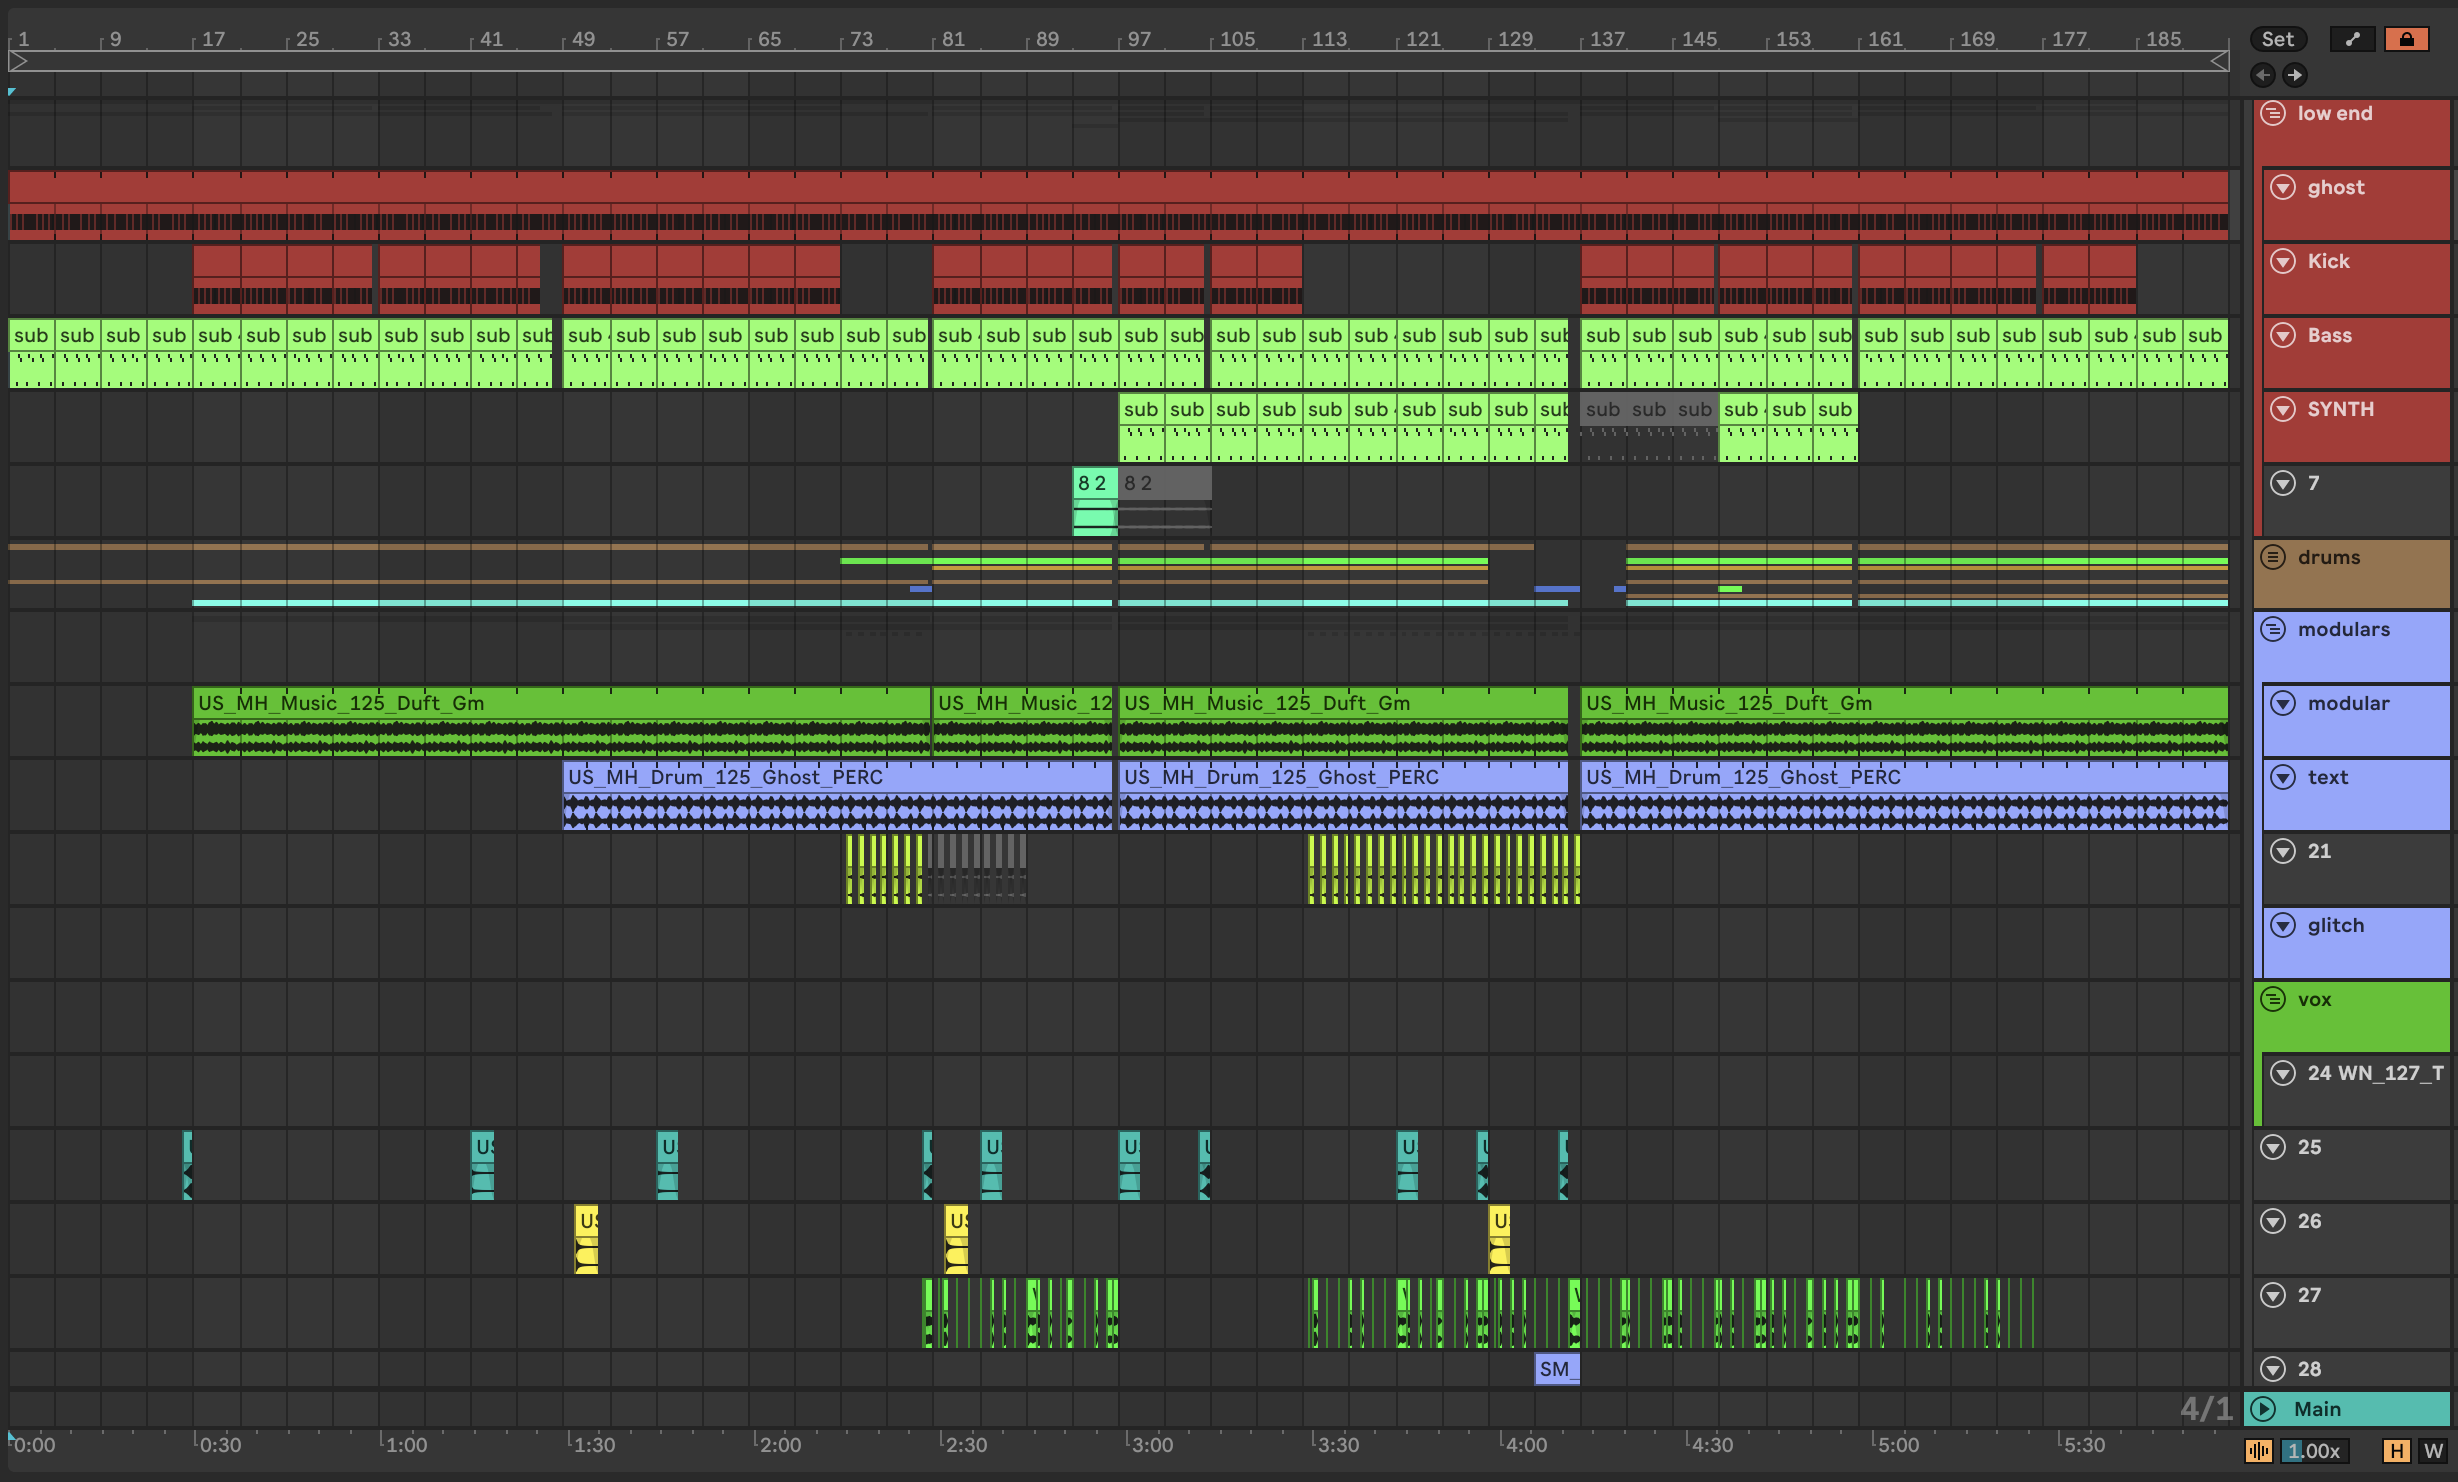This screenshot has width=2458, height=1482.
Task: Fold the vox group track icon
Action: coord(2273,999)
